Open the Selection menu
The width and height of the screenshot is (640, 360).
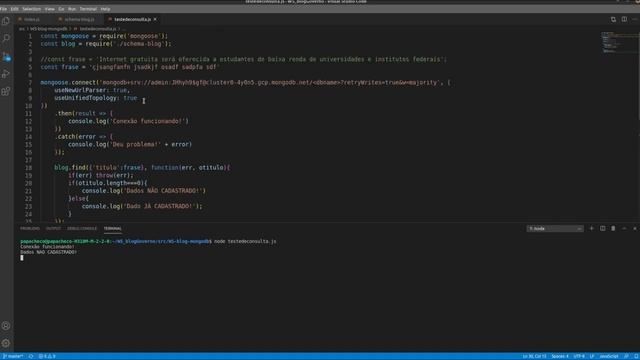[31, 9]
